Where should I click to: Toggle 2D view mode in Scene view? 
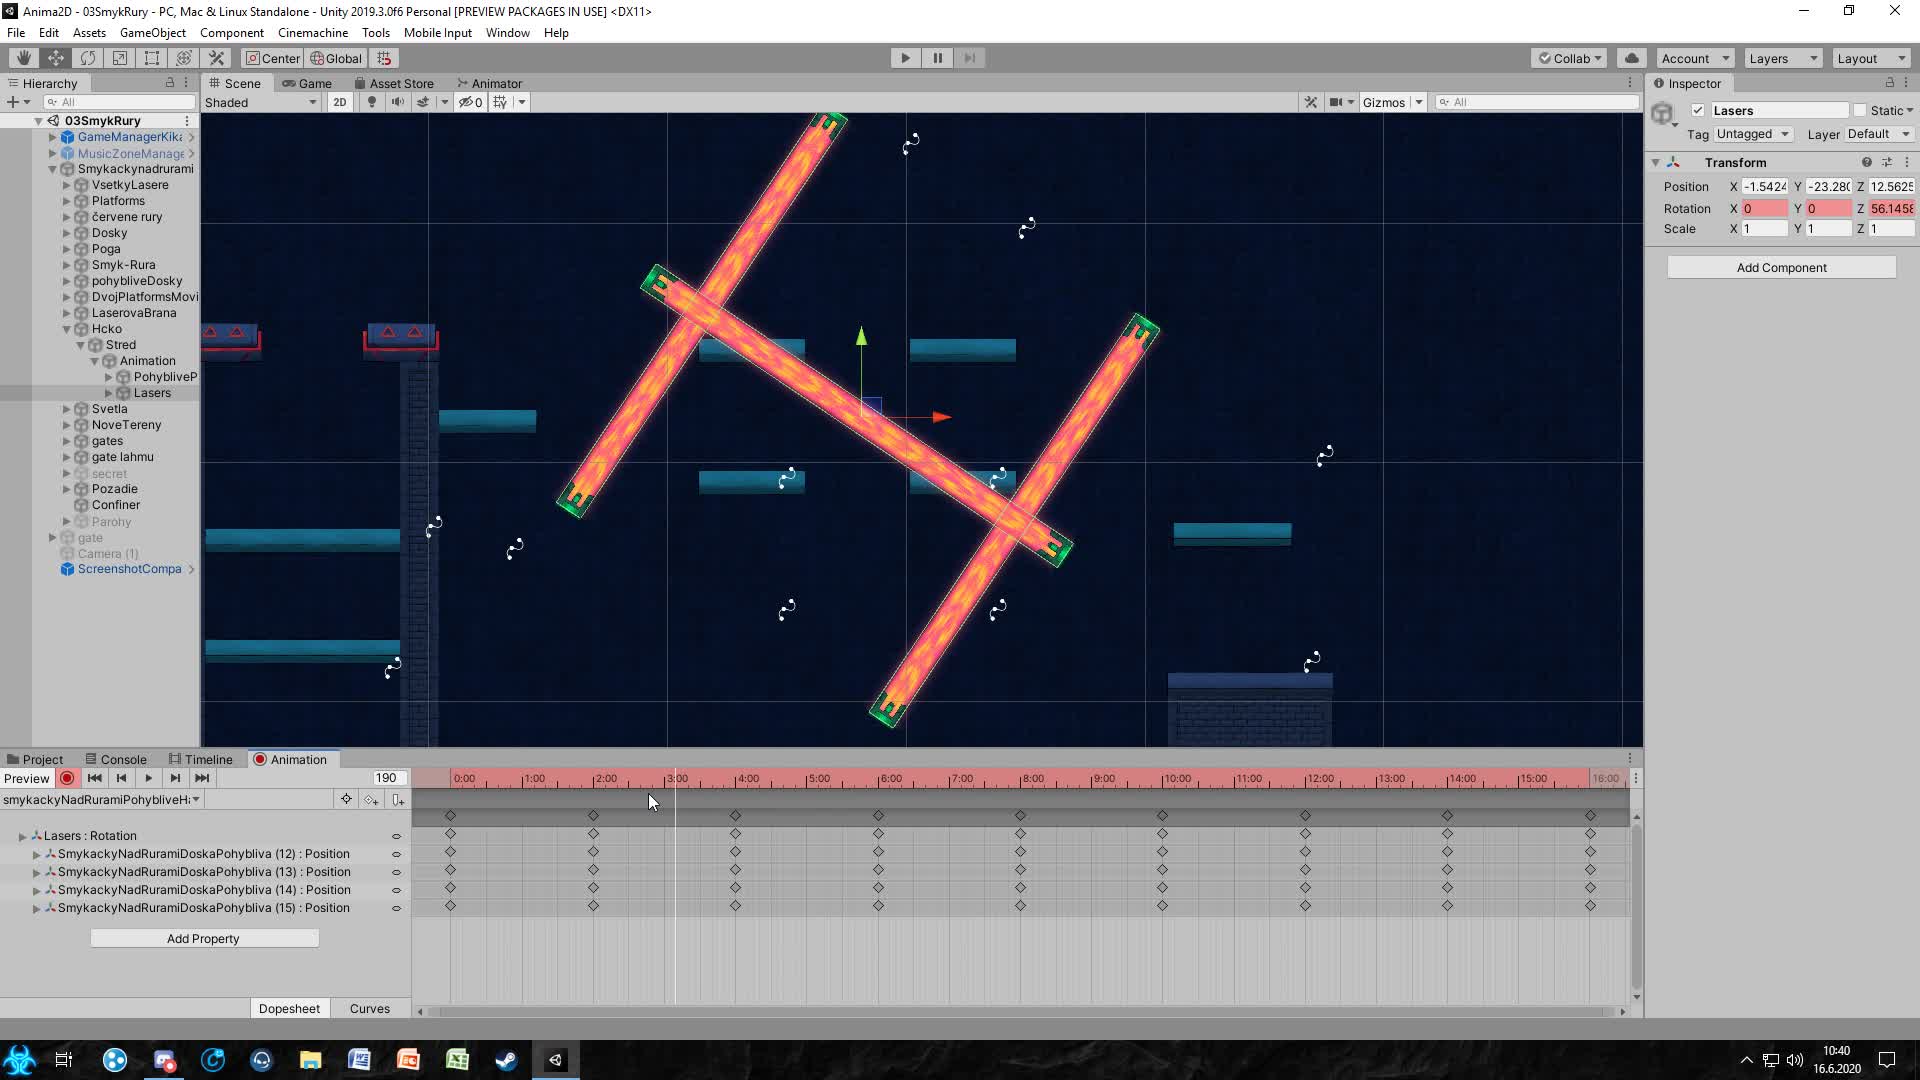[340, 102]
